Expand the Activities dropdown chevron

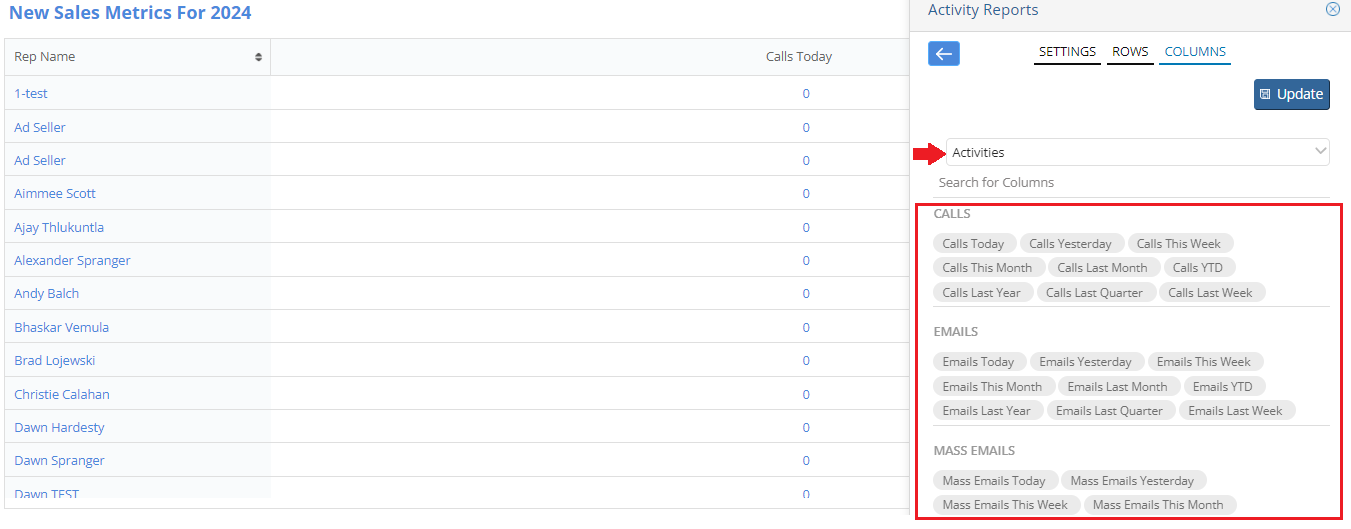[1320, 152]
